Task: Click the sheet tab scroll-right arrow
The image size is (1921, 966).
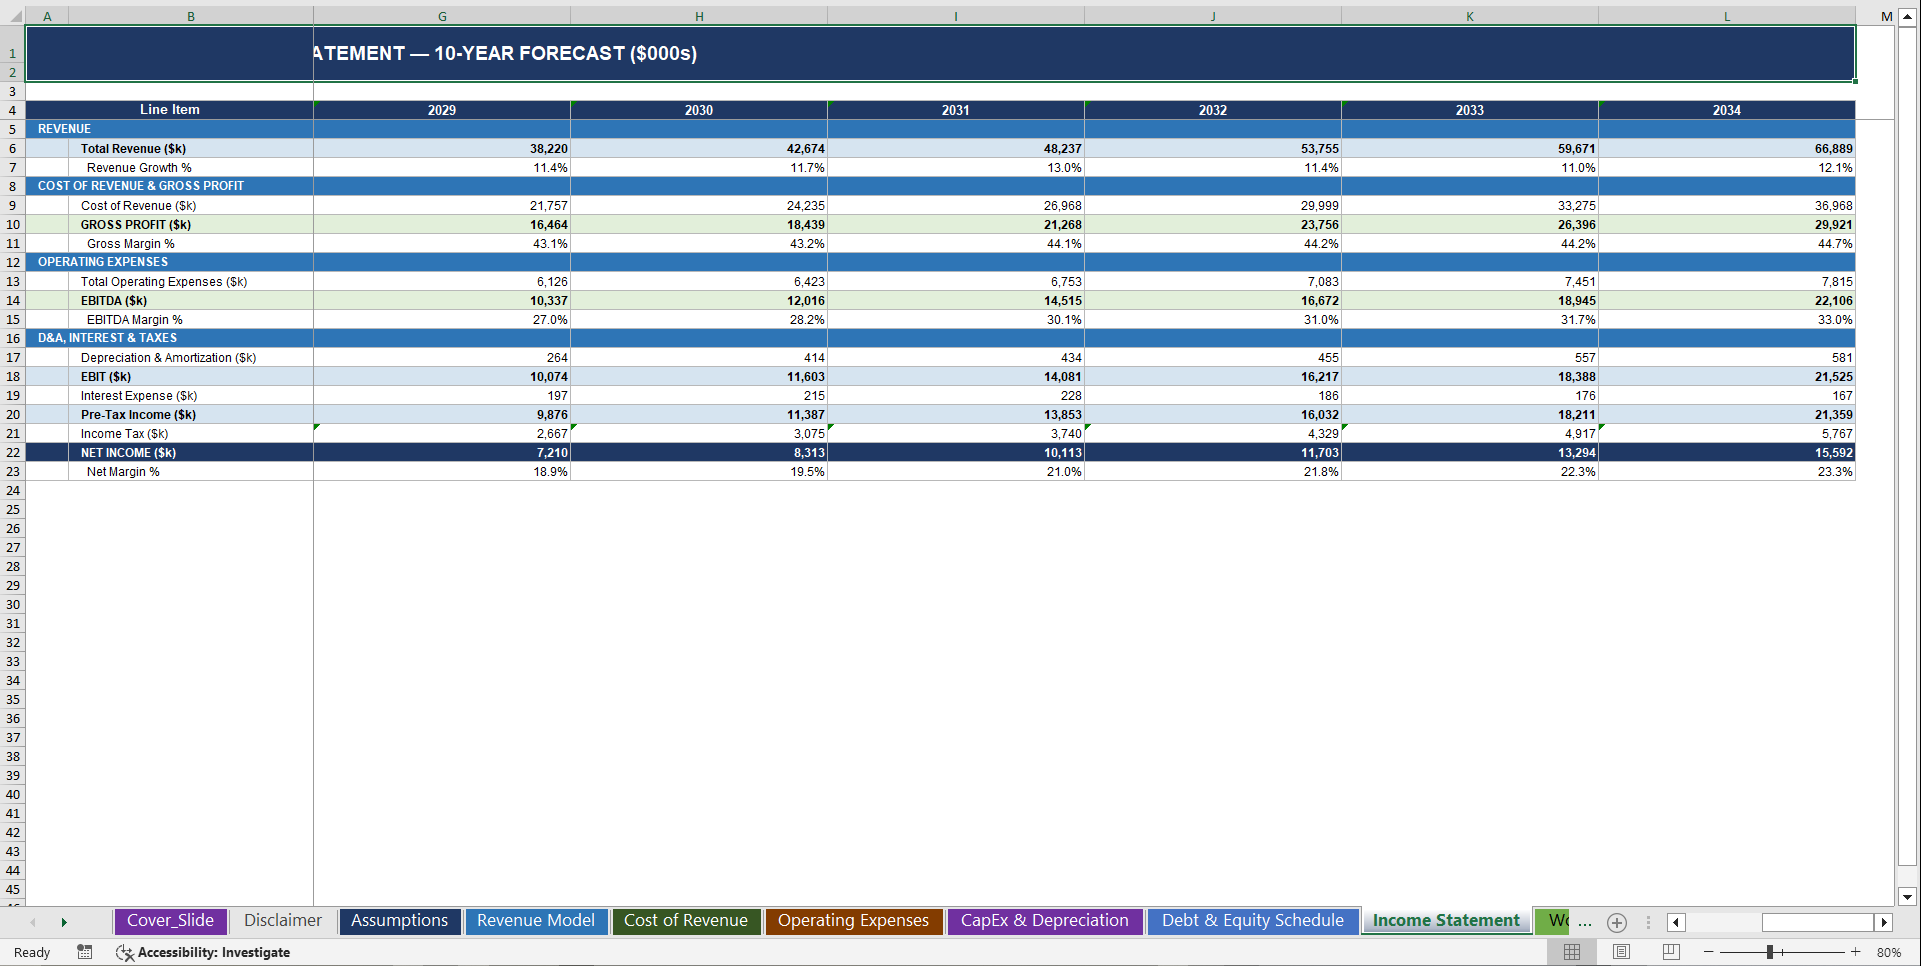Action: 64,922
